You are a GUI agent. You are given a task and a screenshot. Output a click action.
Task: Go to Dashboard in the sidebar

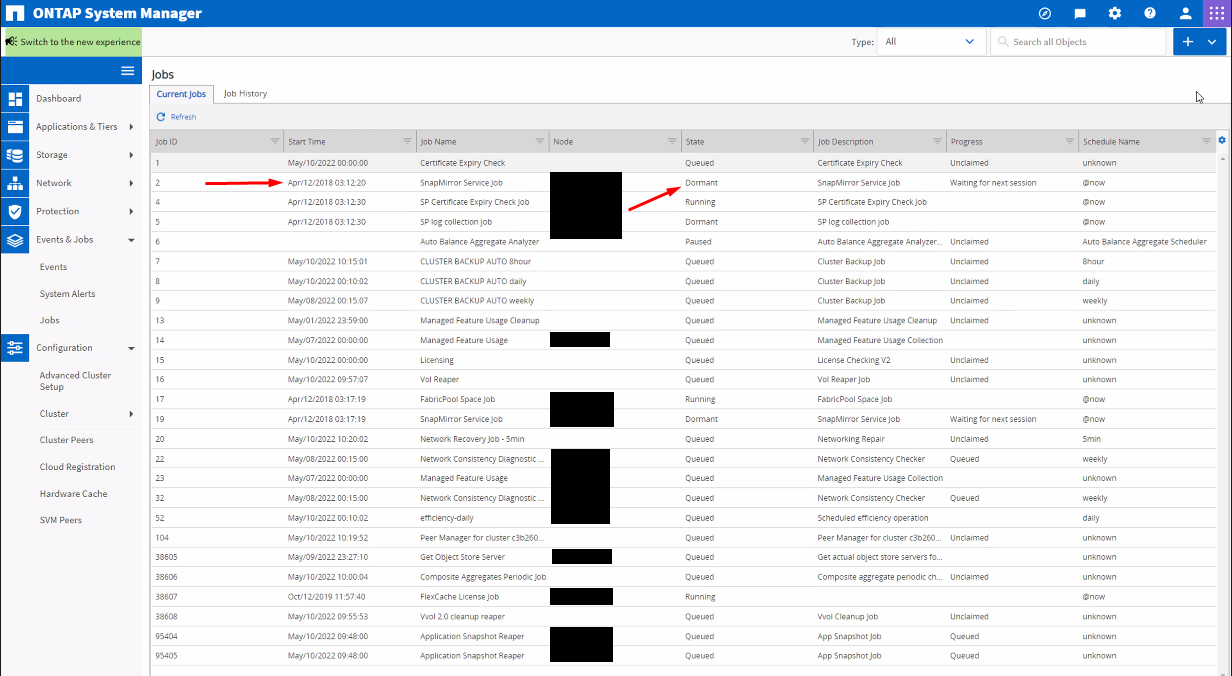point(58,99)
